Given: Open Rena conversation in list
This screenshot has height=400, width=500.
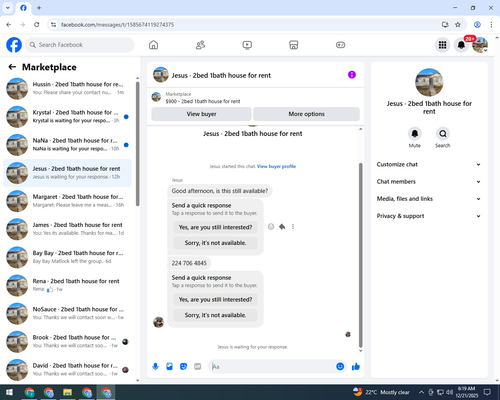Looking at the screenshot, I should [x=67, y=285].
